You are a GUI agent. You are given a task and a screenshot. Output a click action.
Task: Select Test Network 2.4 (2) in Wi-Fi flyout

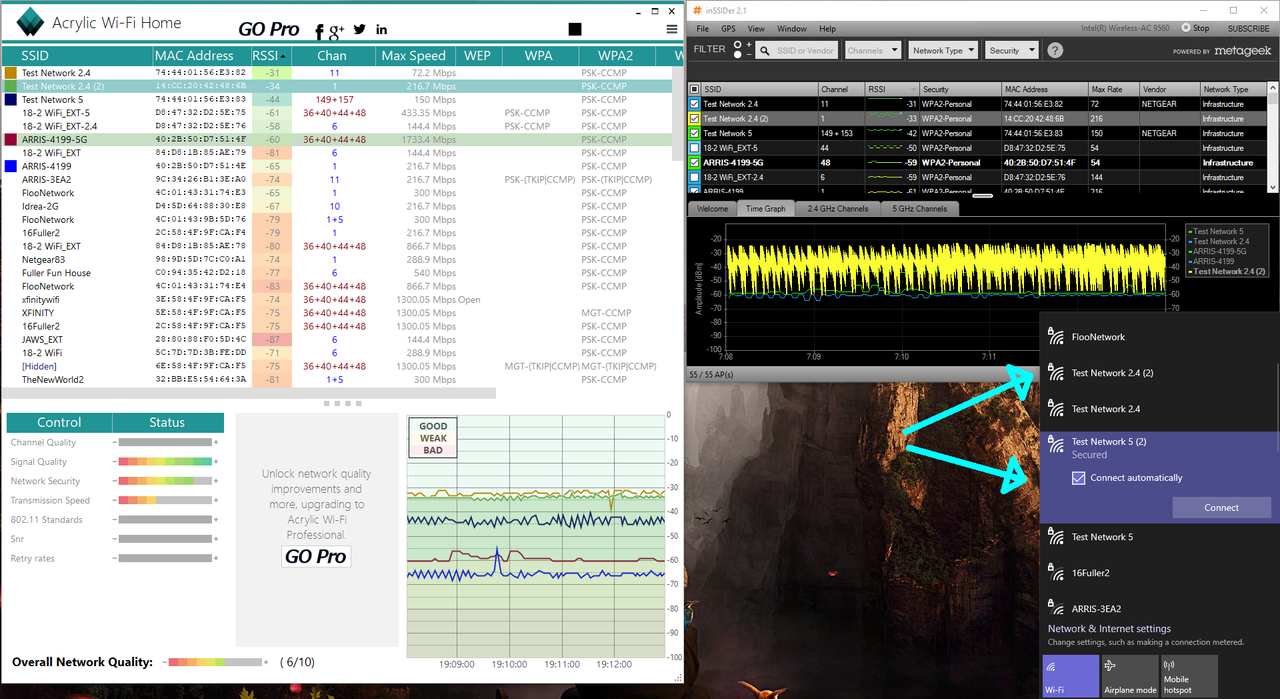(x=1159, y=373)
